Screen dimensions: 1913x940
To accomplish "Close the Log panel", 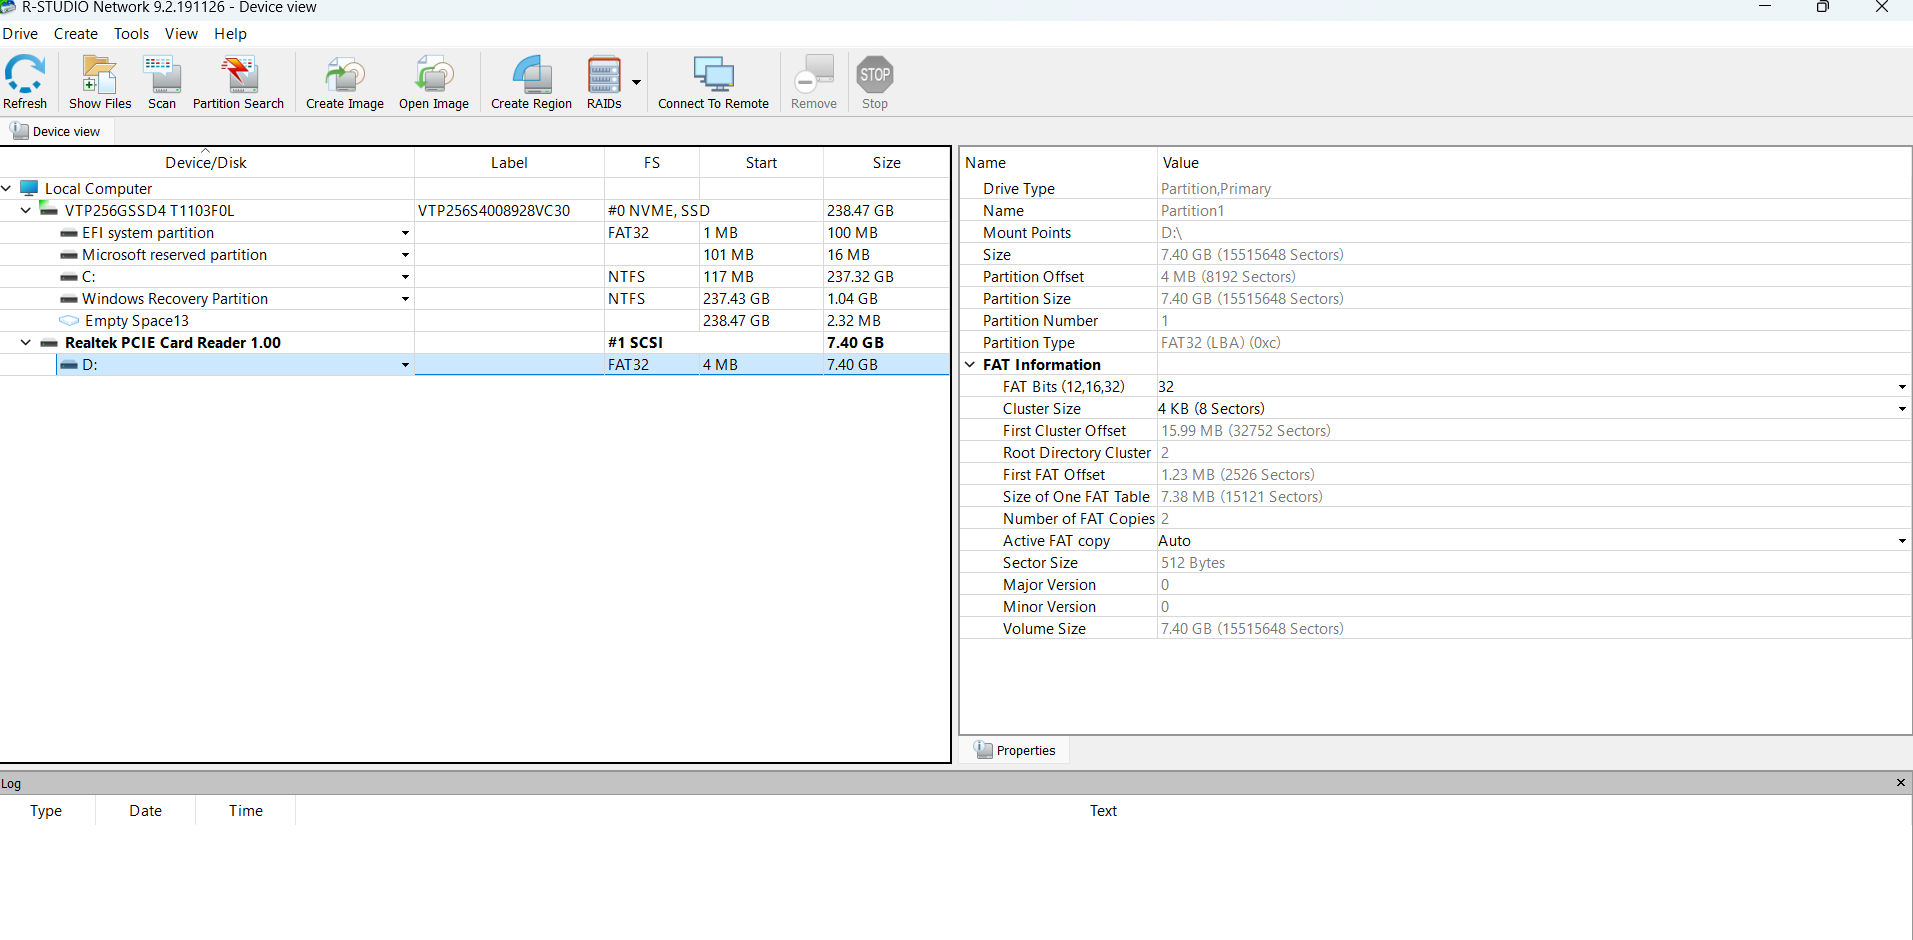I will pyautogui.click(x=1901, y=783).
